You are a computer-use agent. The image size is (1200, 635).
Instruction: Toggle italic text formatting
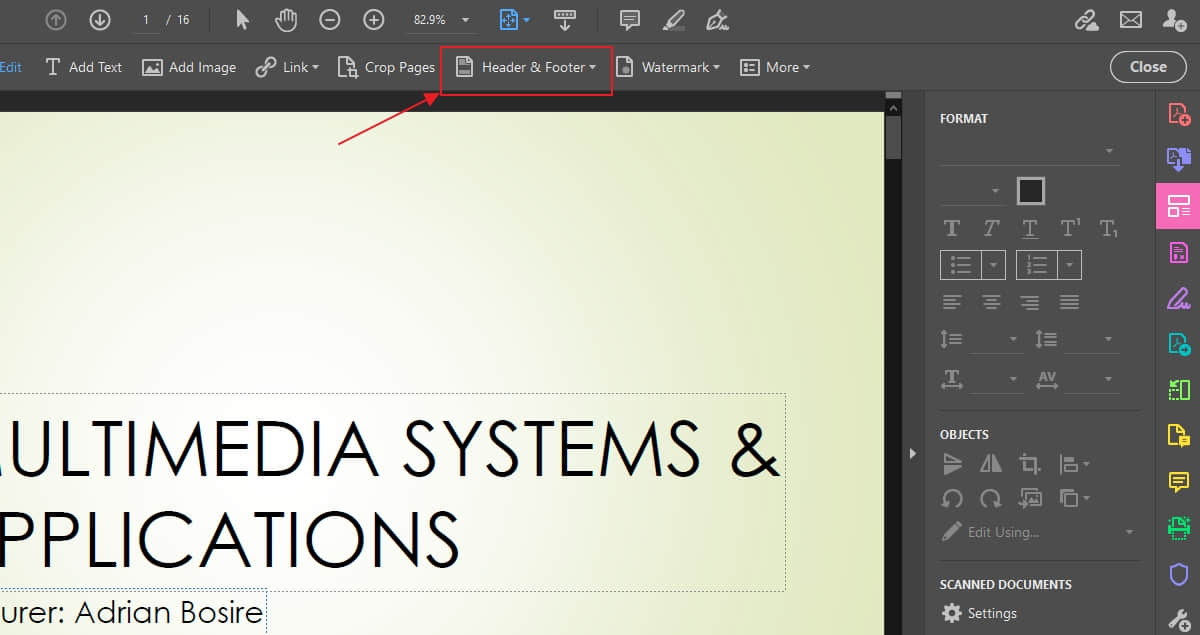pyautogui.click(x=991, y=228)
